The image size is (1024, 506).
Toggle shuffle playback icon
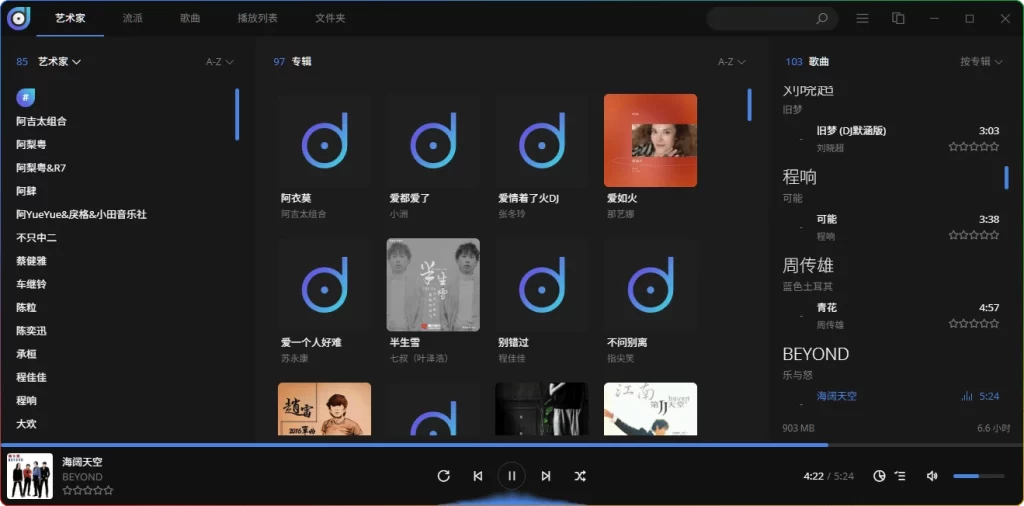[x=580, y=476]
